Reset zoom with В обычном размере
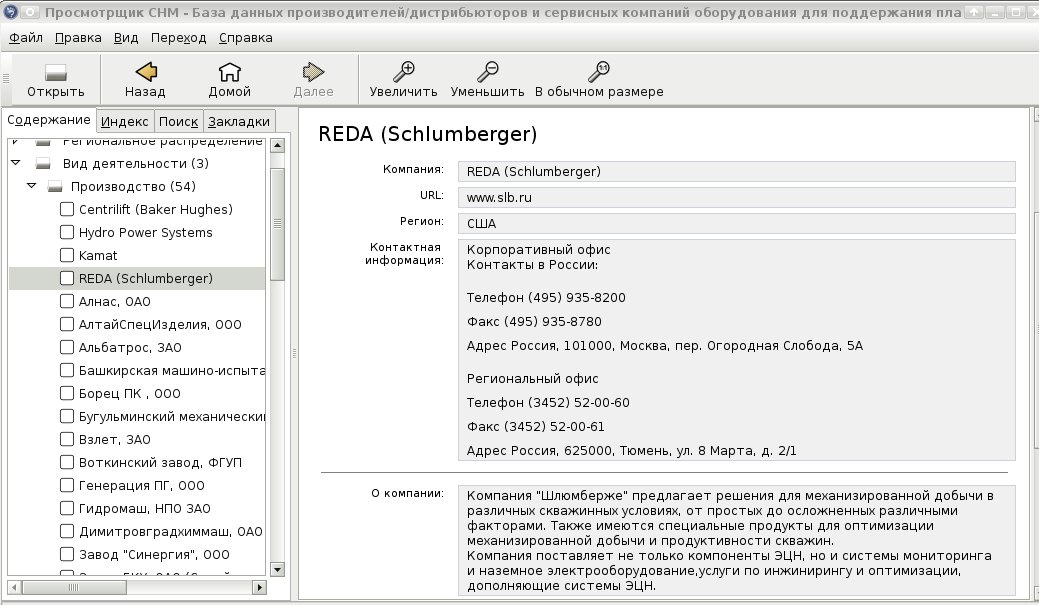Image resolution: width=1039 pixels, height=605 pixels. point(599,72)
